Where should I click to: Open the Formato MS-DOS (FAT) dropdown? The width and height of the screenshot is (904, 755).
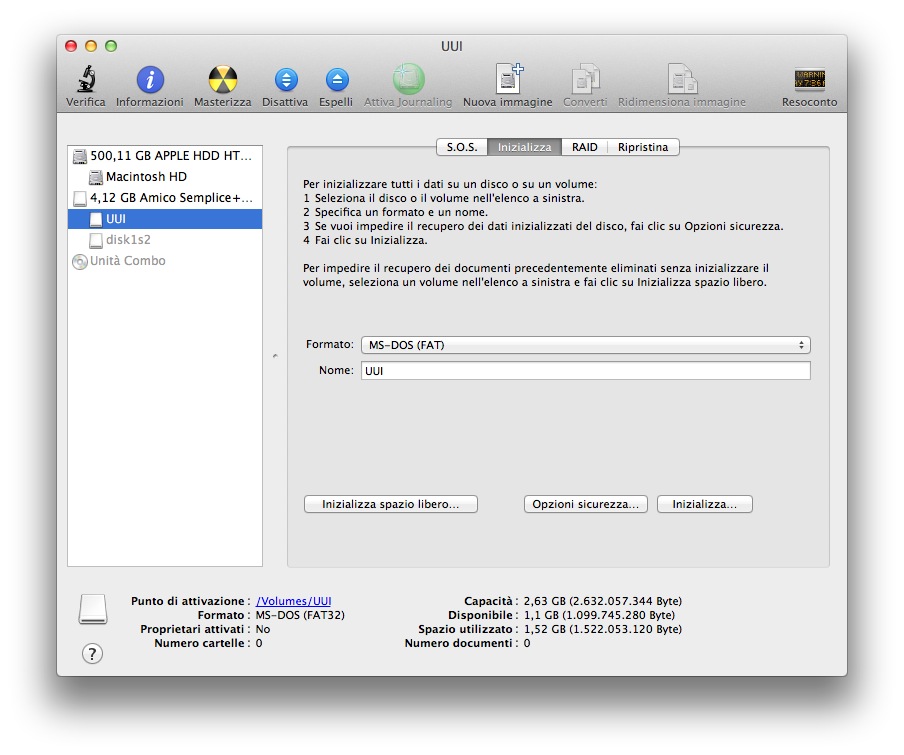point(586,345)
